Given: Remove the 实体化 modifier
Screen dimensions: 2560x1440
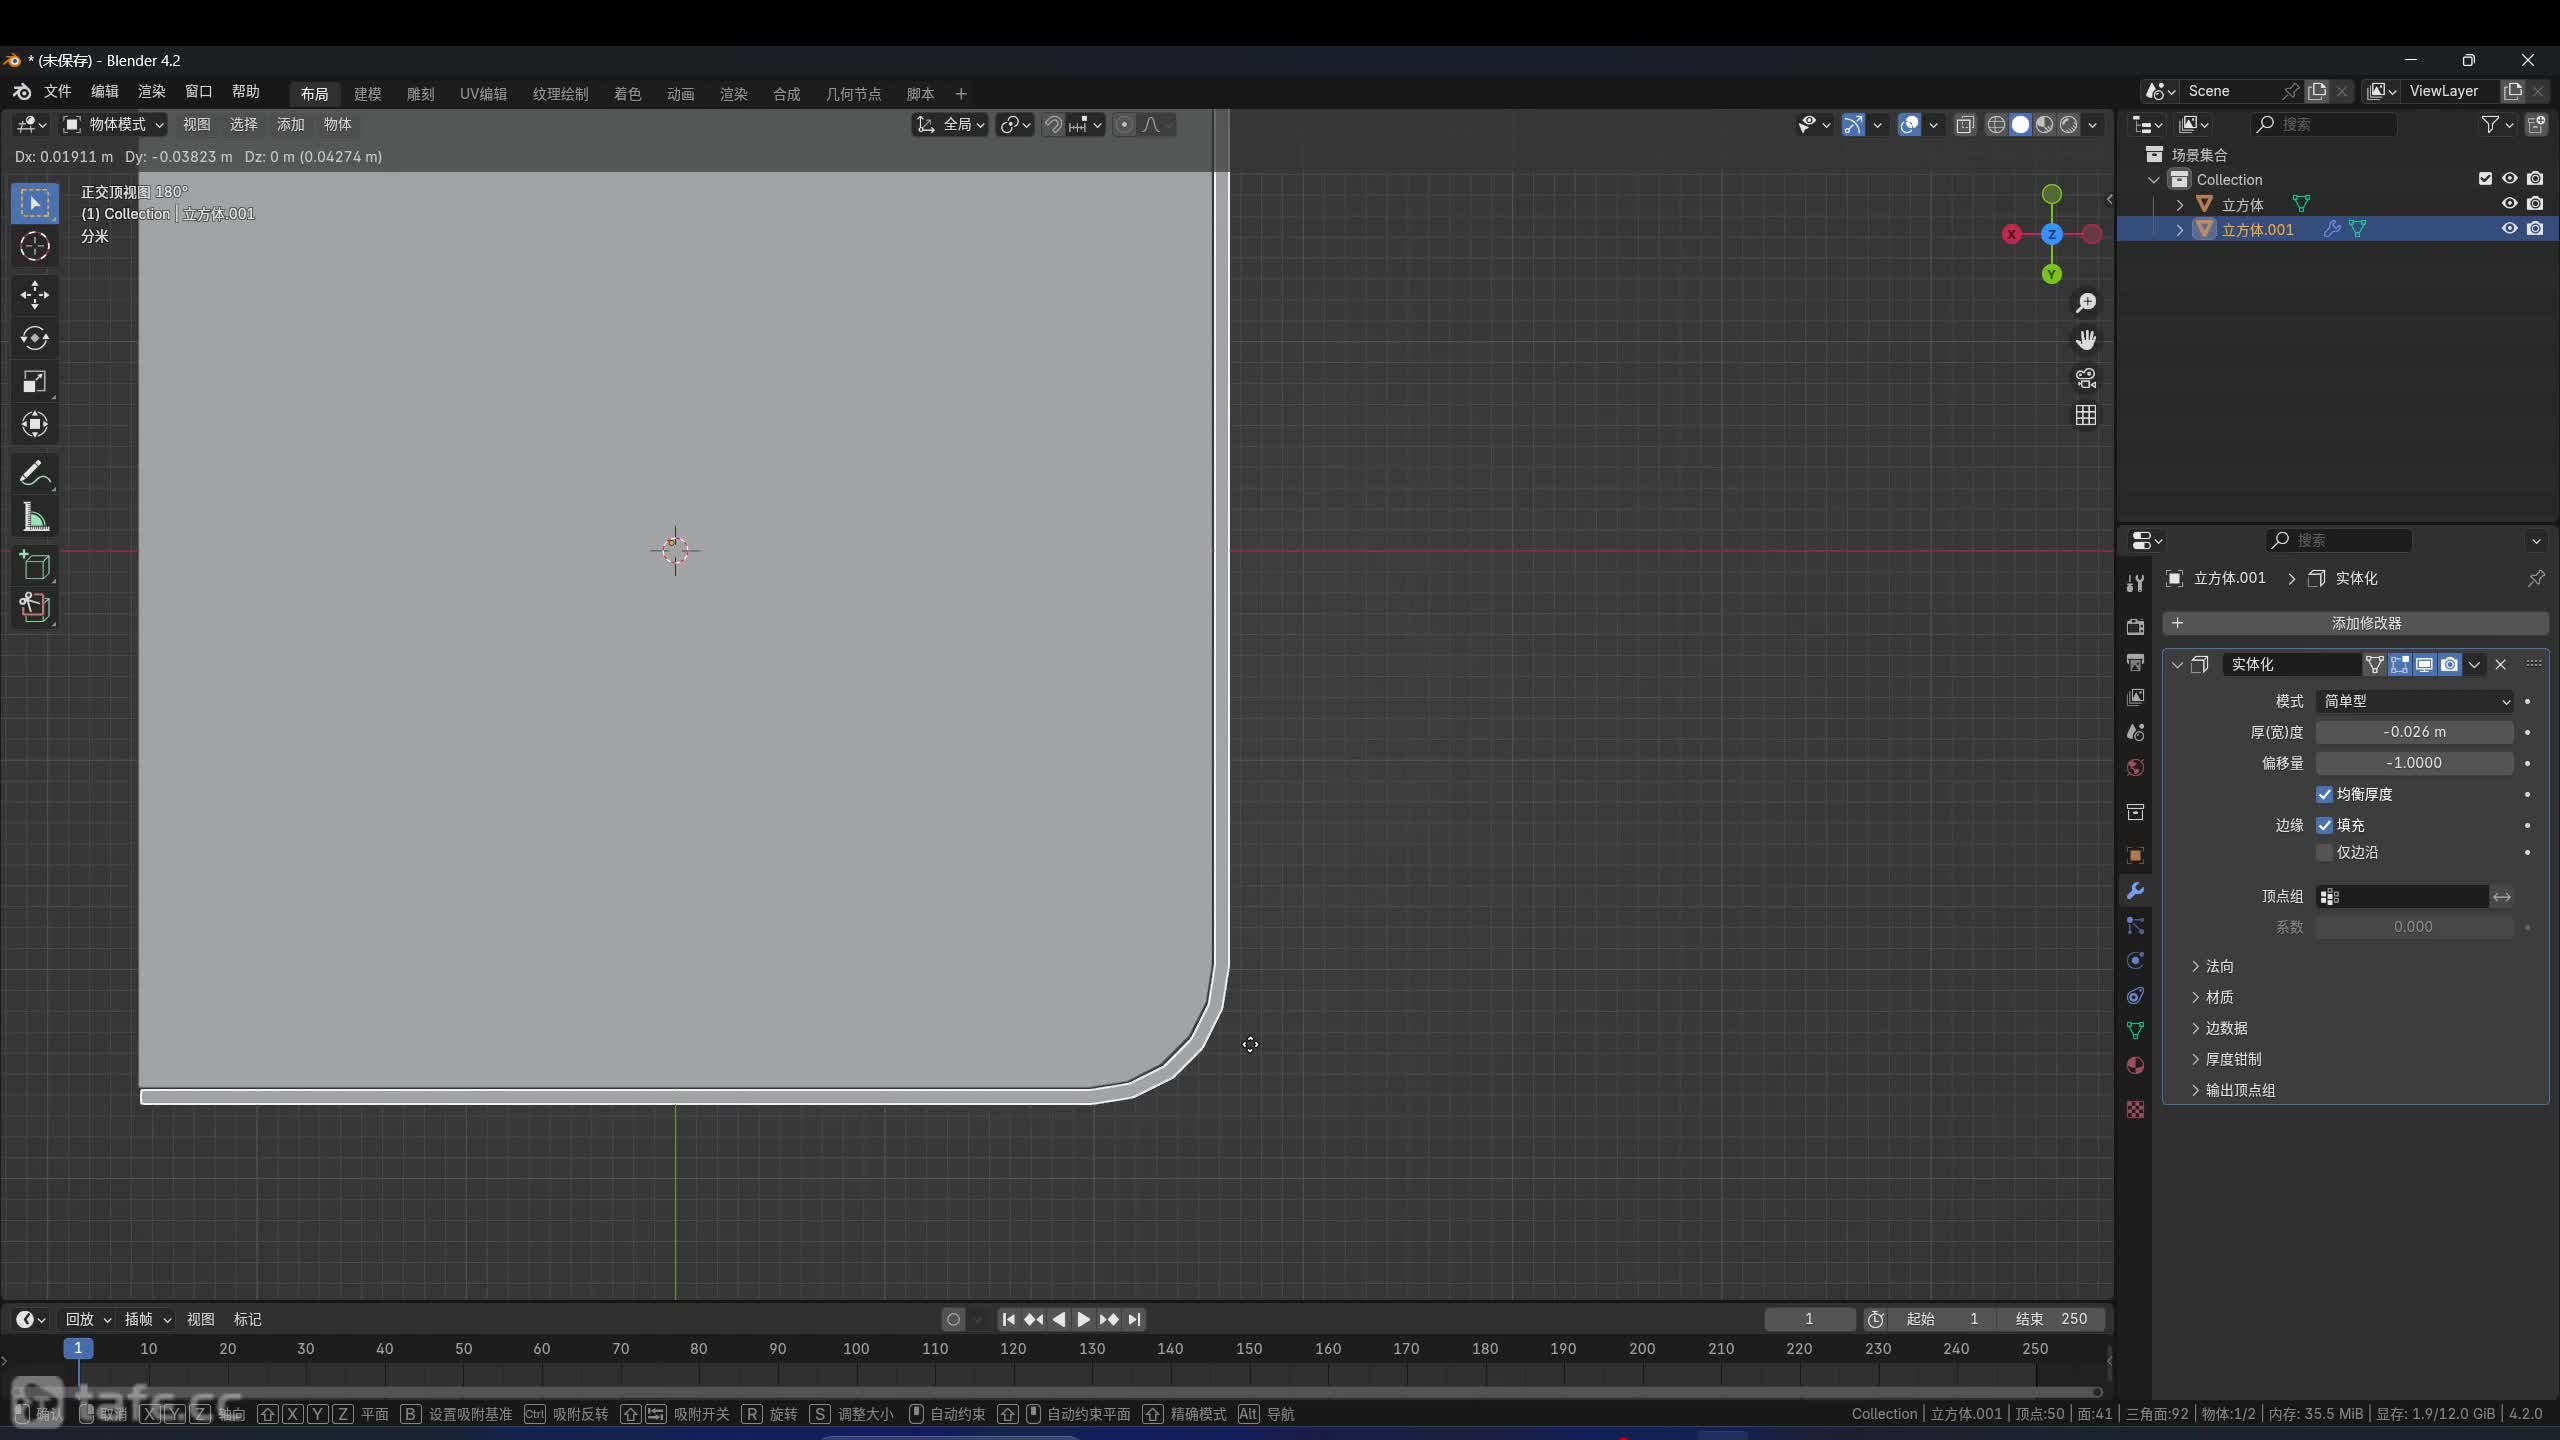Looking at the screenshot, I should click(x=2501, y=664).
